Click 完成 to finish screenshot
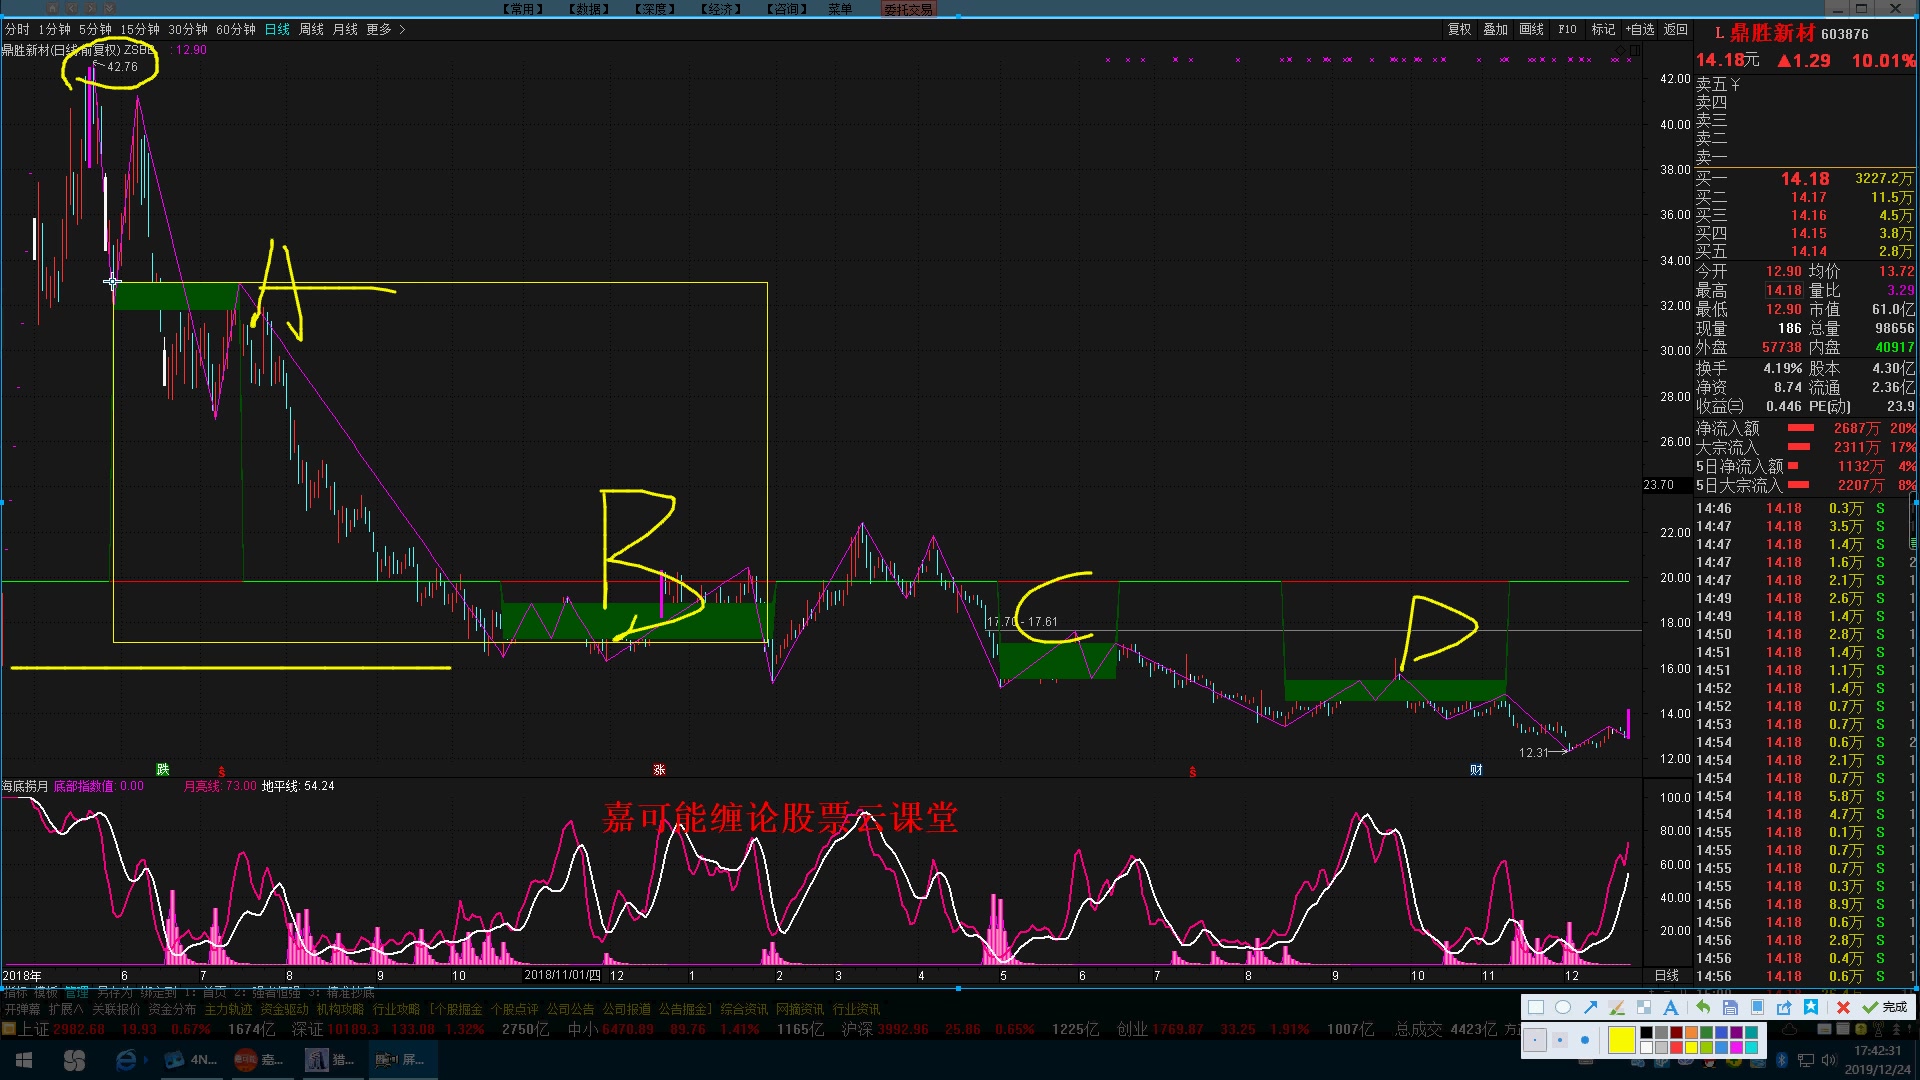The image size is (1920, 1080). click(1885, 1007)
